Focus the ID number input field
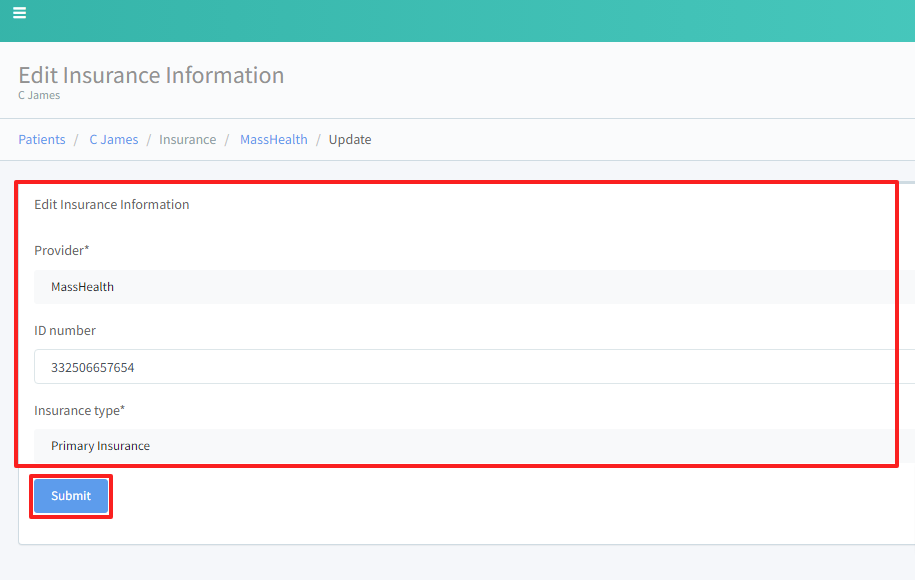The width and height of the screenshot is (915, 580). (470, 367)
